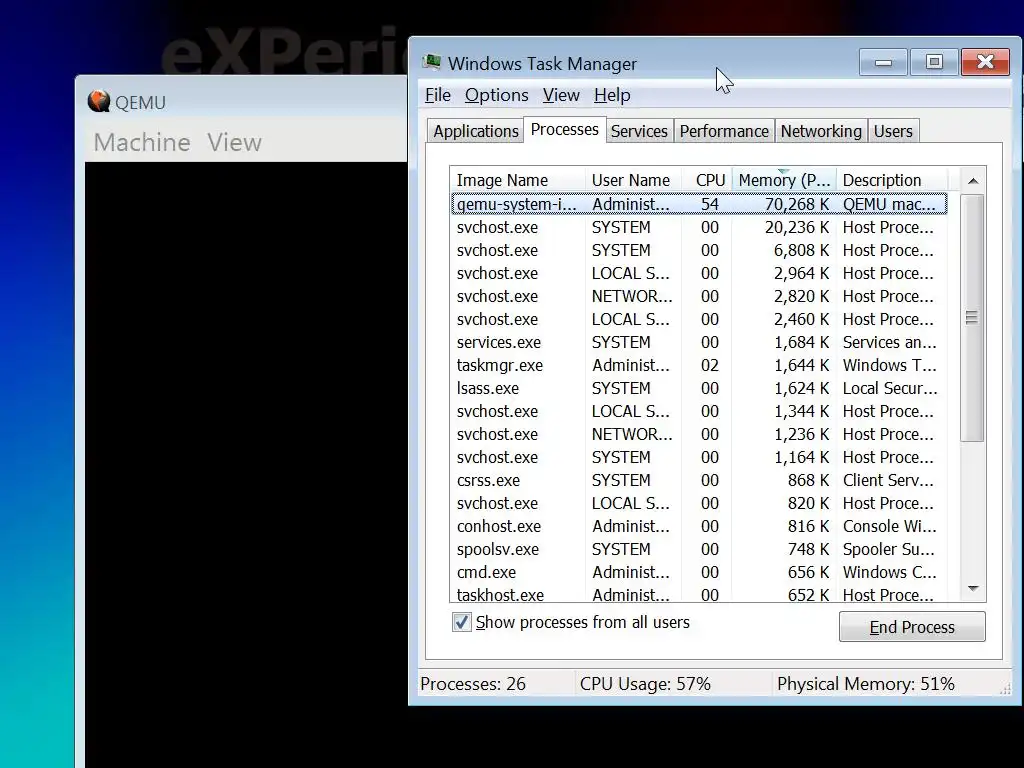Click the Client Serv... description cell
Image resolution: width=1024 pixels, height=768 pixels.
click(x=888, y=480)
